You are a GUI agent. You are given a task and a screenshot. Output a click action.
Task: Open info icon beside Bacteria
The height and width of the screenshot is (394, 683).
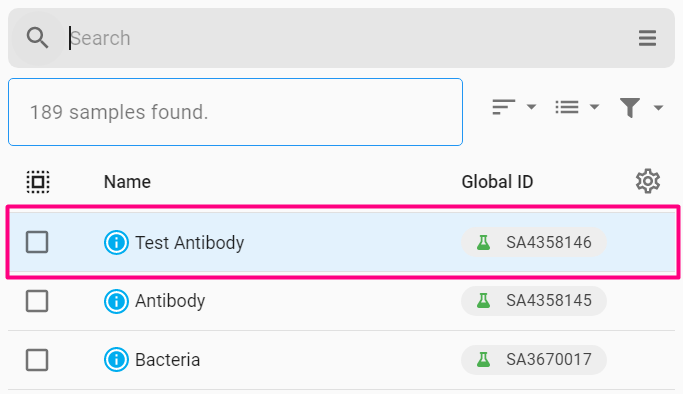click(116, 360)
